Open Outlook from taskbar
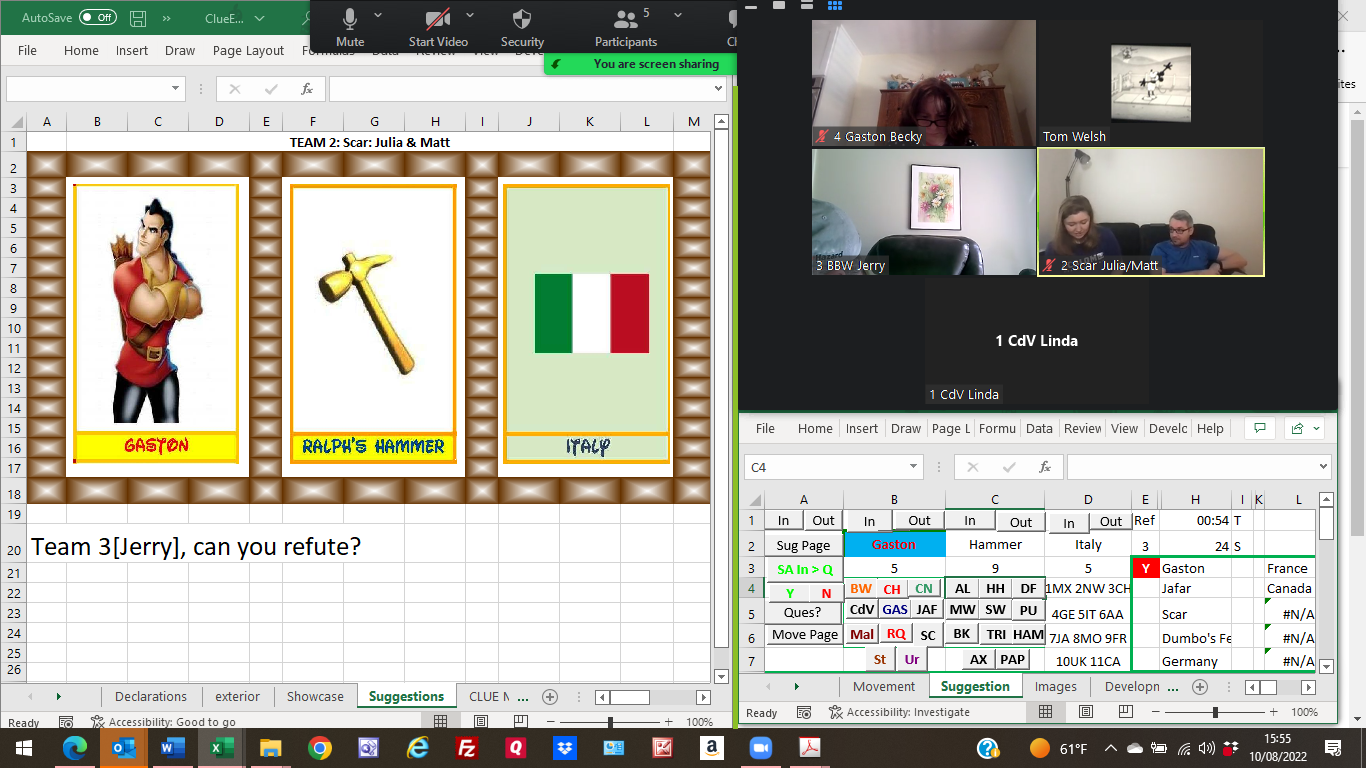Viewport: 1366px width, 768px height. tap(124, 747)
